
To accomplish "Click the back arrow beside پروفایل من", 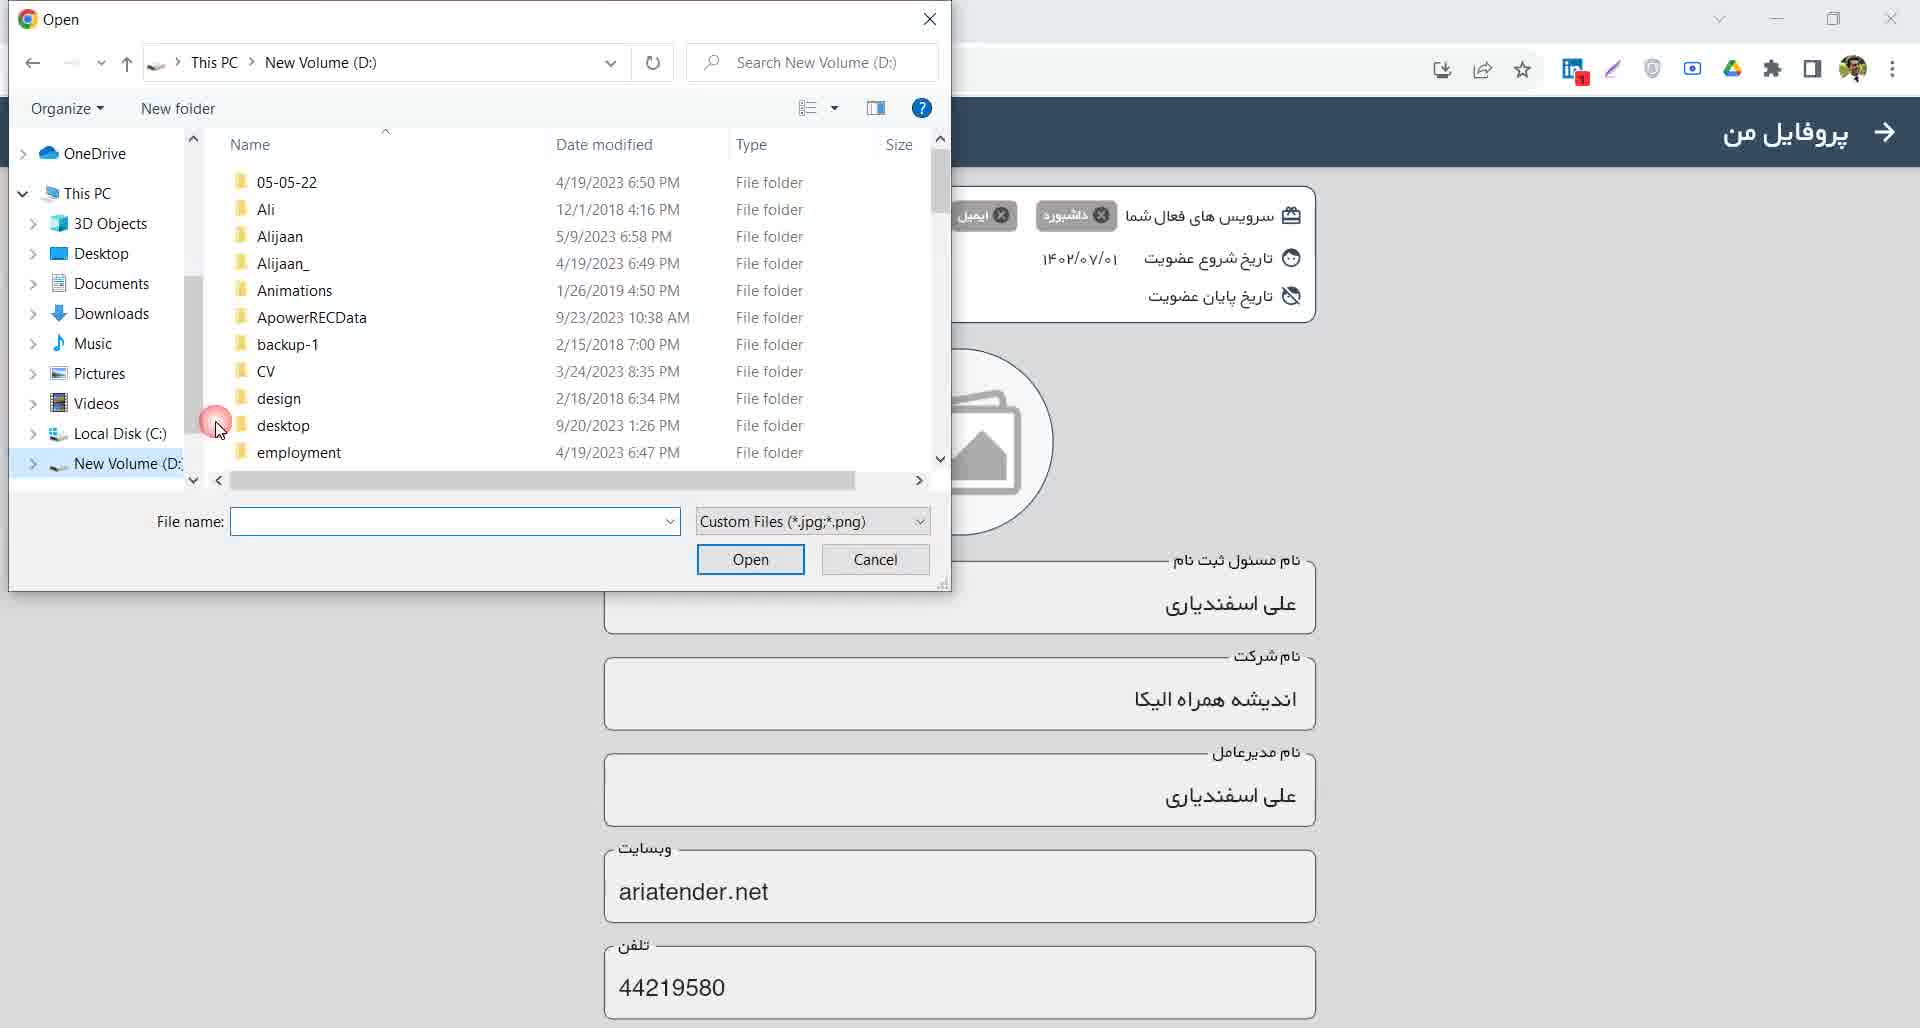I will click(1884, 132).
